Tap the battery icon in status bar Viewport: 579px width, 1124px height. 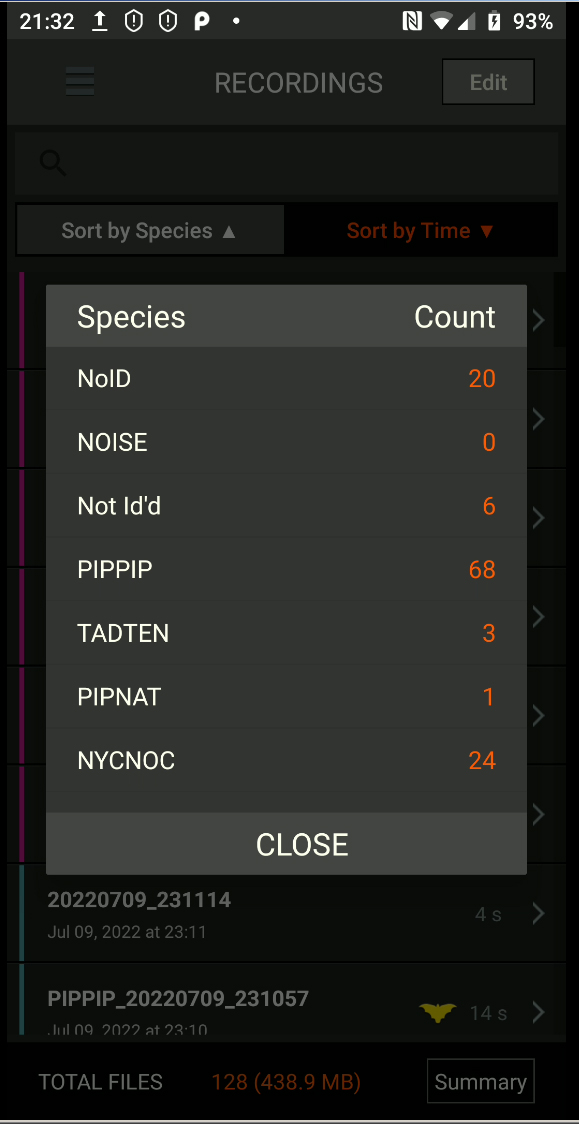(x=494, y=22)
